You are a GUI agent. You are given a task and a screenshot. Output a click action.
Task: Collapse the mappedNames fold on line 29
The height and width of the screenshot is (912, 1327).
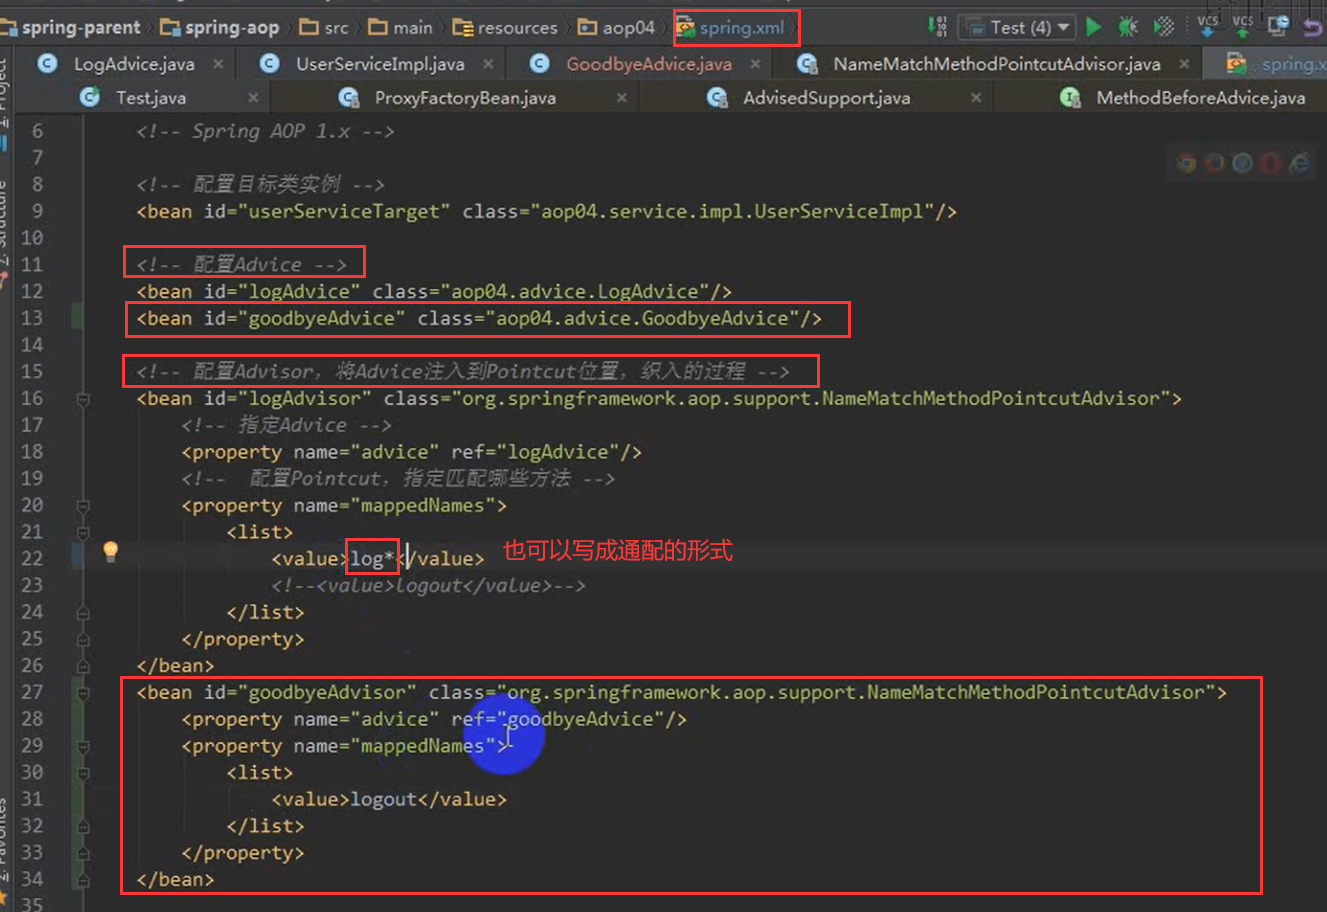click(83, 747)
